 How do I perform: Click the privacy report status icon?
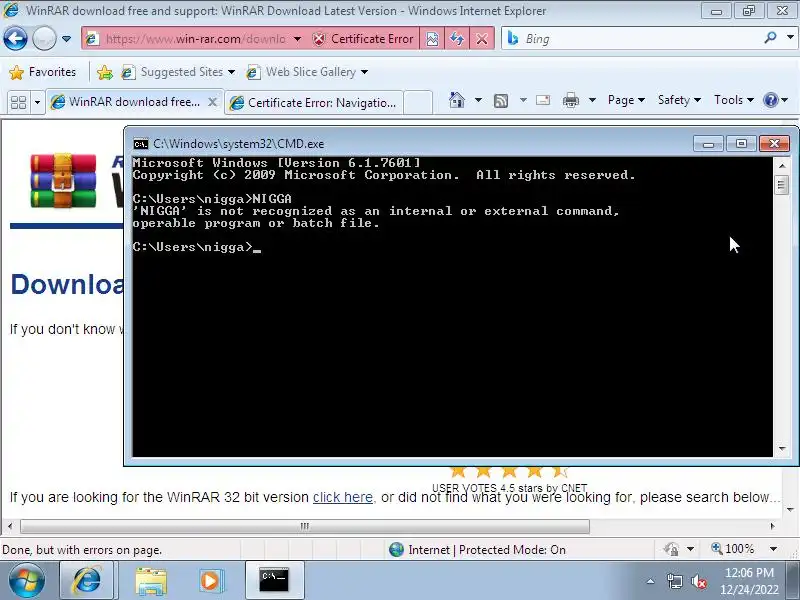[x=671, y=549]
